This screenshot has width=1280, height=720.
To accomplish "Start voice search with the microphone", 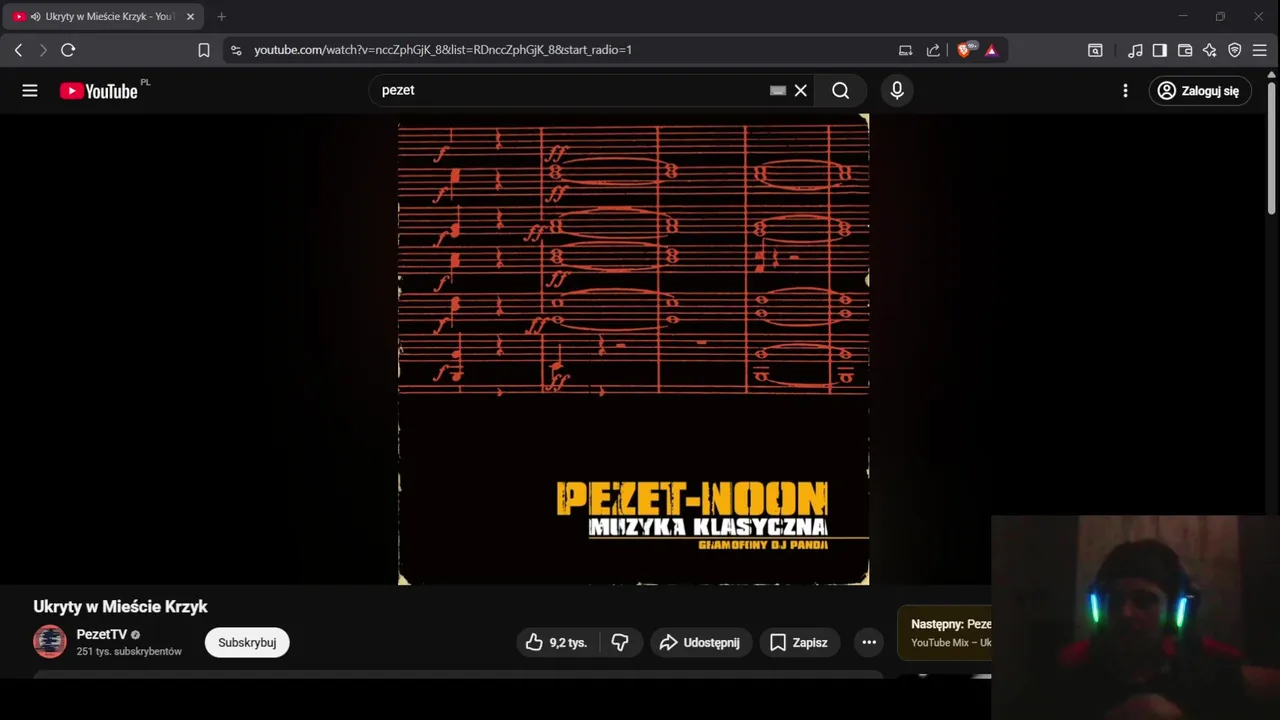I will 897,90.
